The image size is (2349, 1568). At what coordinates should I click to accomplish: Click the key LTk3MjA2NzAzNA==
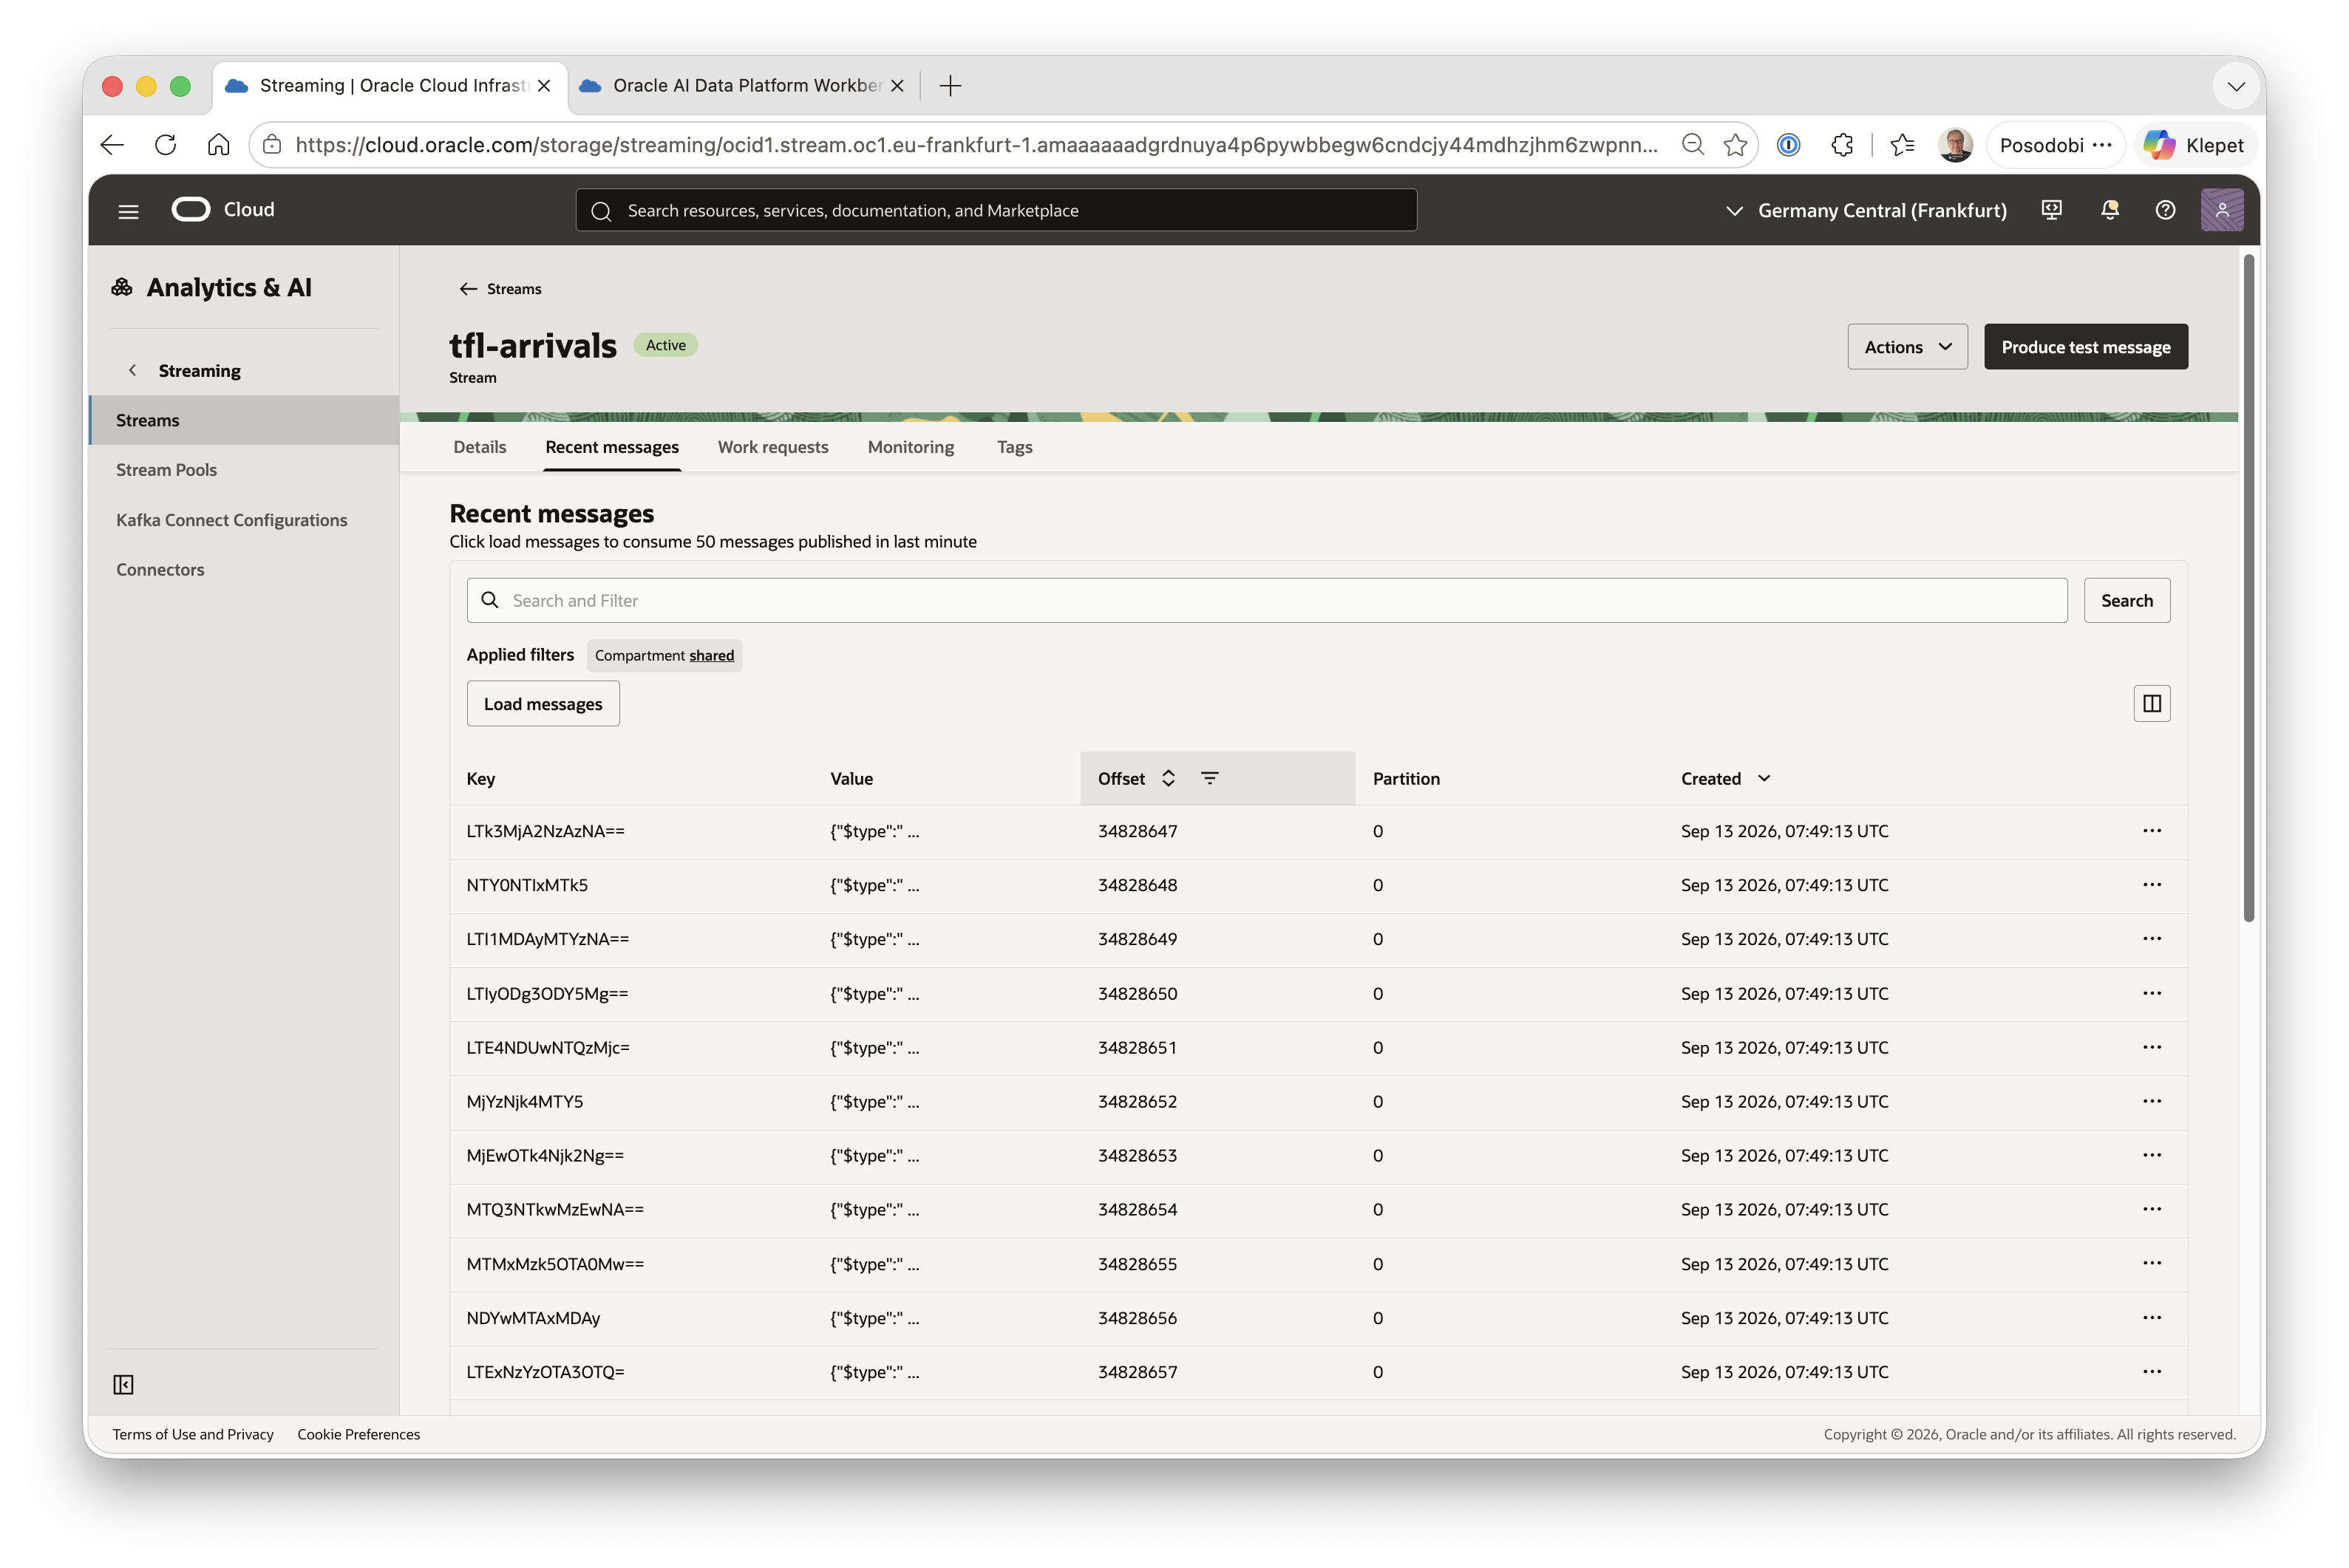545,831
